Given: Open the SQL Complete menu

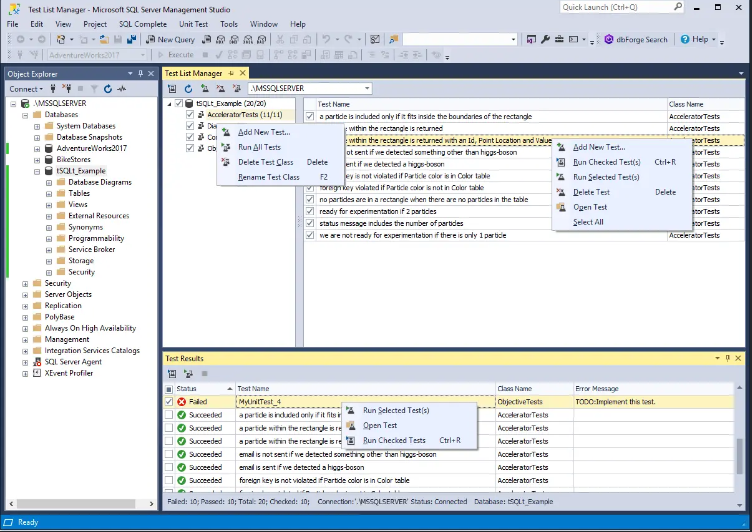Looking at the screenshot, I should pyautogui.click(x=143, y=24).
